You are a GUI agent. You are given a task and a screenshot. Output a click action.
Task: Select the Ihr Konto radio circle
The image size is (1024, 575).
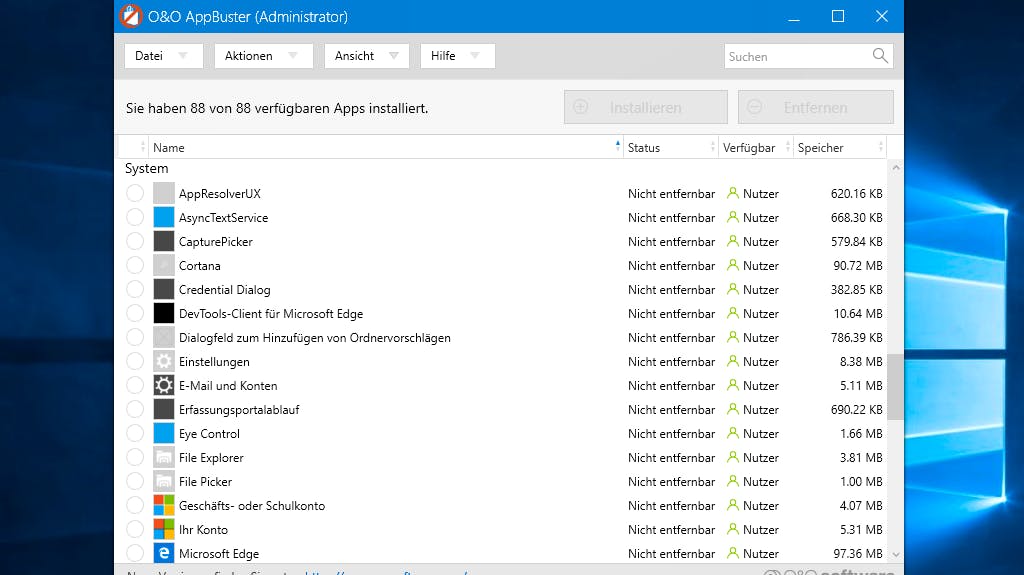pos(135,530)
